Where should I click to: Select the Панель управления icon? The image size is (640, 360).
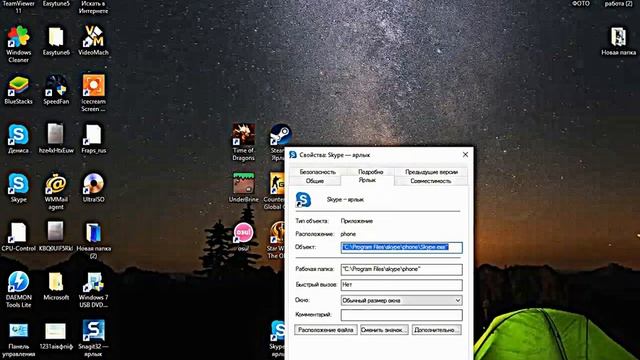pyautogui.click(x=18, y=331)
